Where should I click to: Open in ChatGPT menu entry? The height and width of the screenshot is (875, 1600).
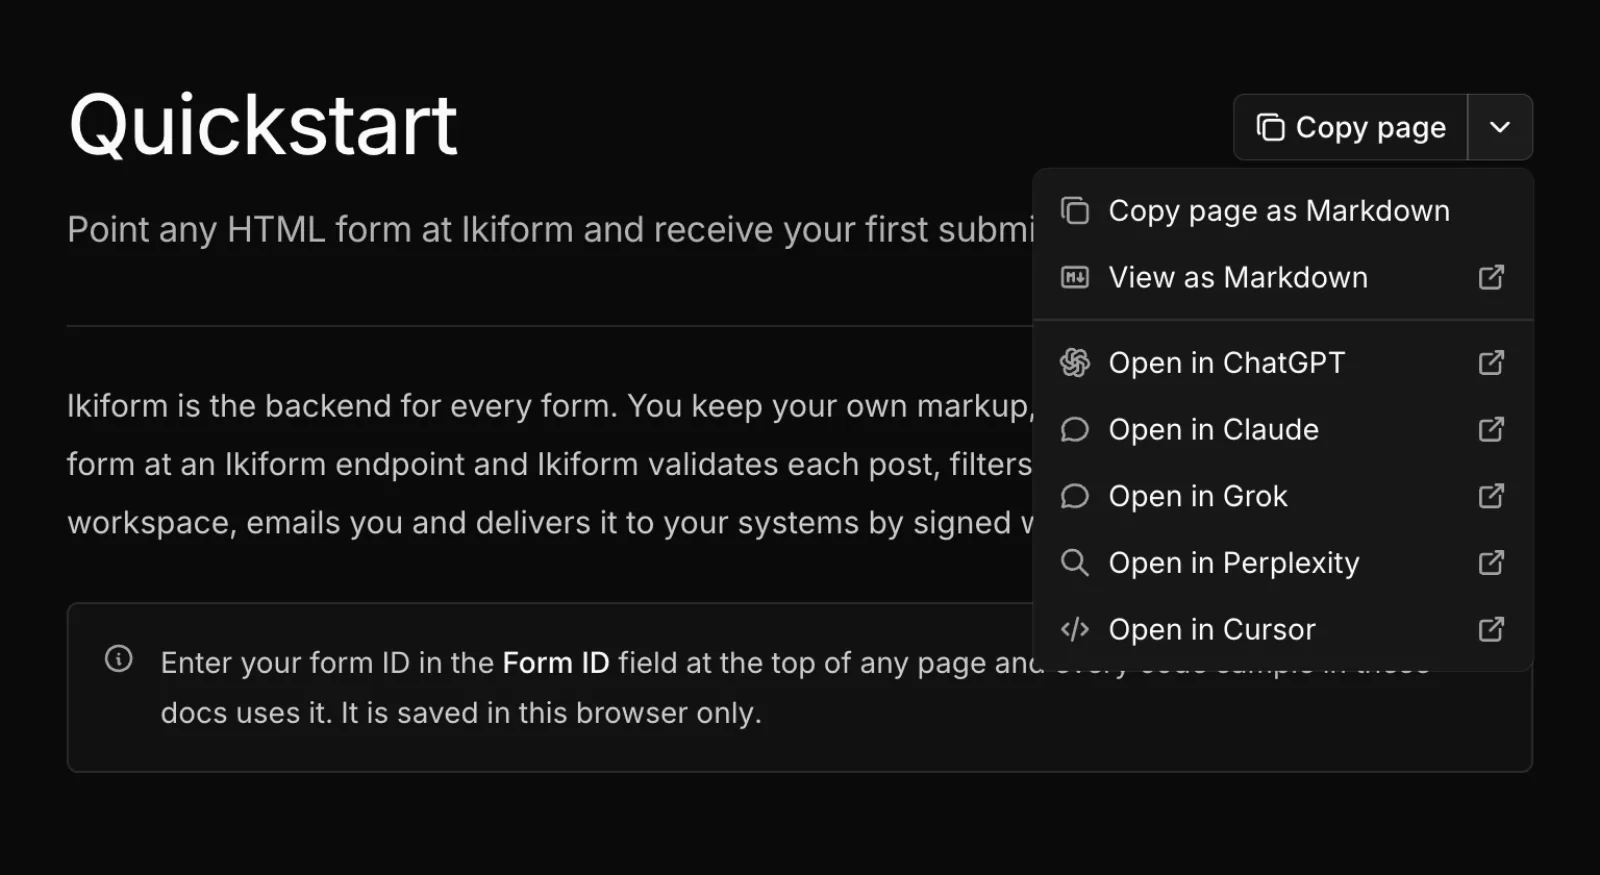[1283, 362]
